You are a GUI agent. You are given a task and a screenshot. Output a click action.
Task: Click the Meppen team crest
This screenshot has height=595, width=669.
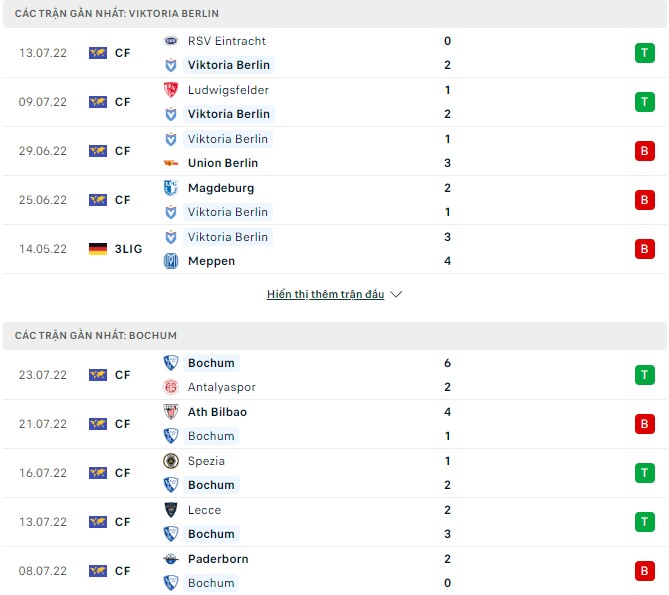click(170, 261)
